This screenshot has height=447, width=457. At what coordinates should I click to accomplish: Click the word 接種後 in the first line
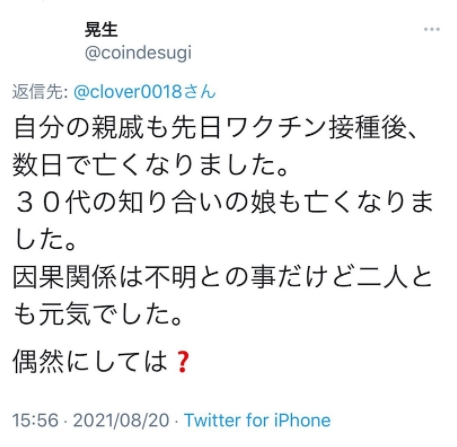(367, 127)
